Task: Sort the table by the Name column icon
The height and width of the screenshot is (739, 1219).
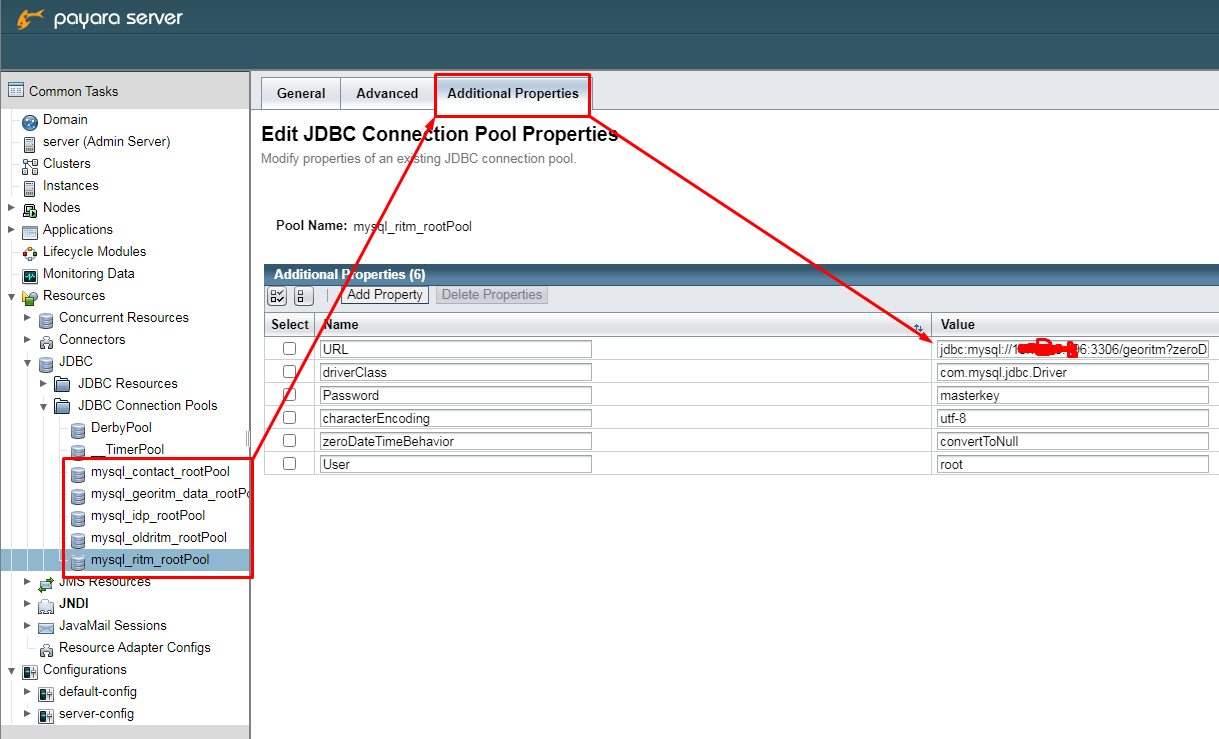Action: [x=918, y=327]
